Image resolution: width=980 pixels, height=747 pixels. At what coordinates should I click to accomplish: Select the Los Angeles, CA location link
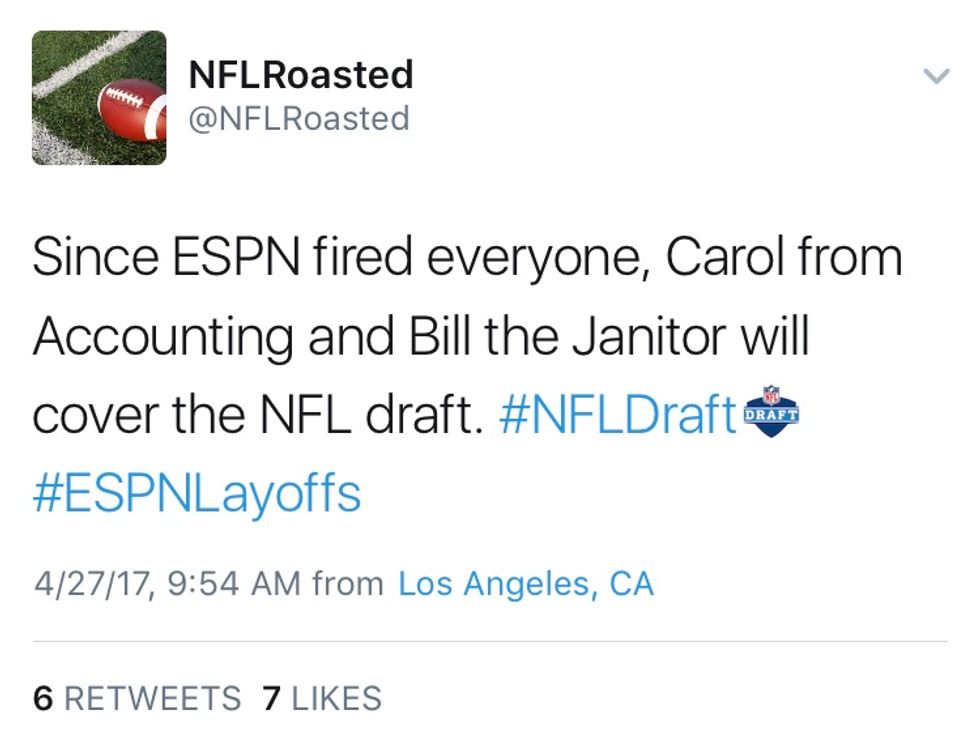tap(526, 583)
